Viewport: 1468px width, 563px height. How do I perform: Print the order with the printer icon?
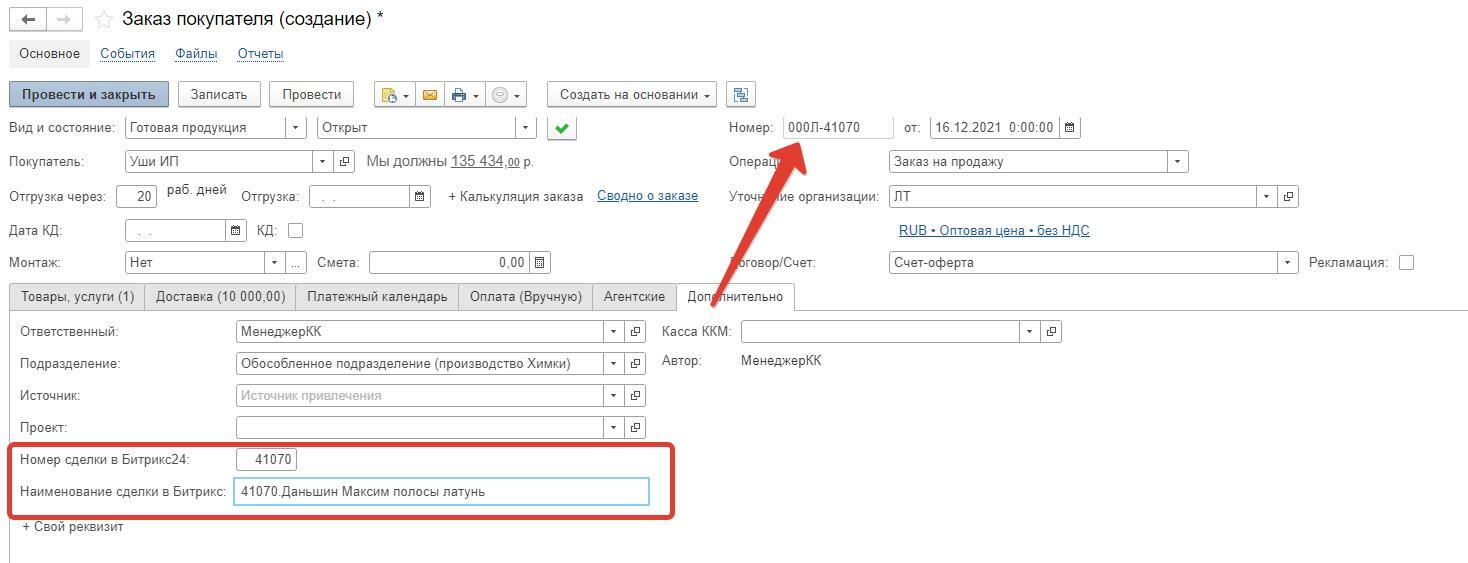coord(465,95)
